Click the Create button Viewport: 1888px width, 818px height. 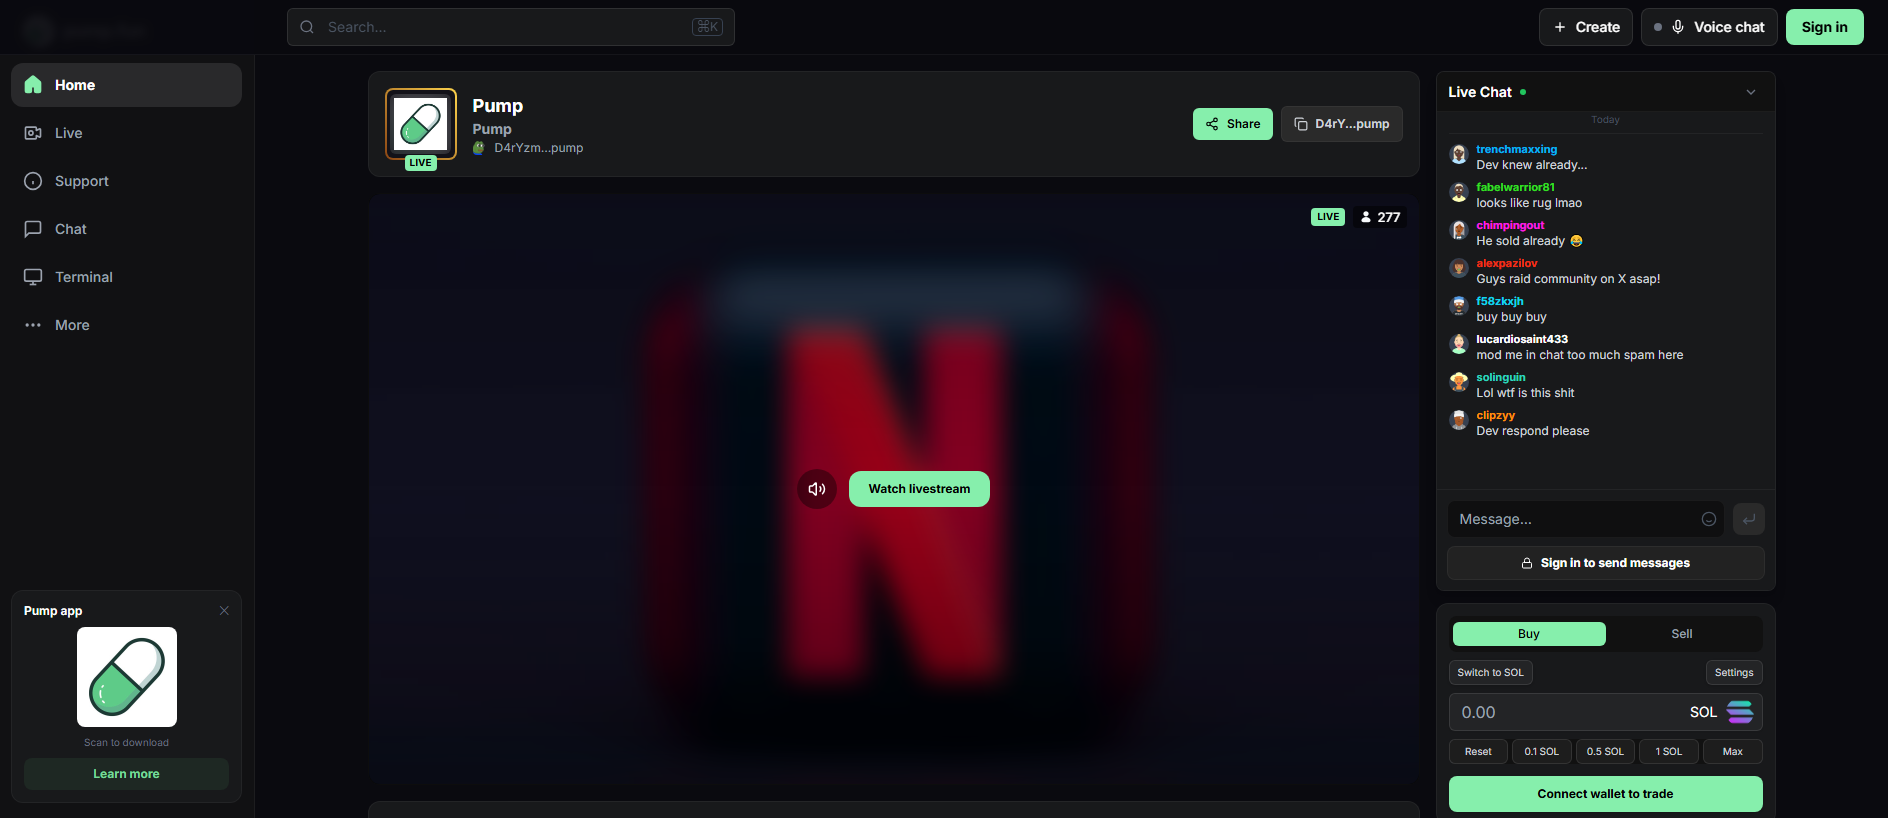[1586, 27]
